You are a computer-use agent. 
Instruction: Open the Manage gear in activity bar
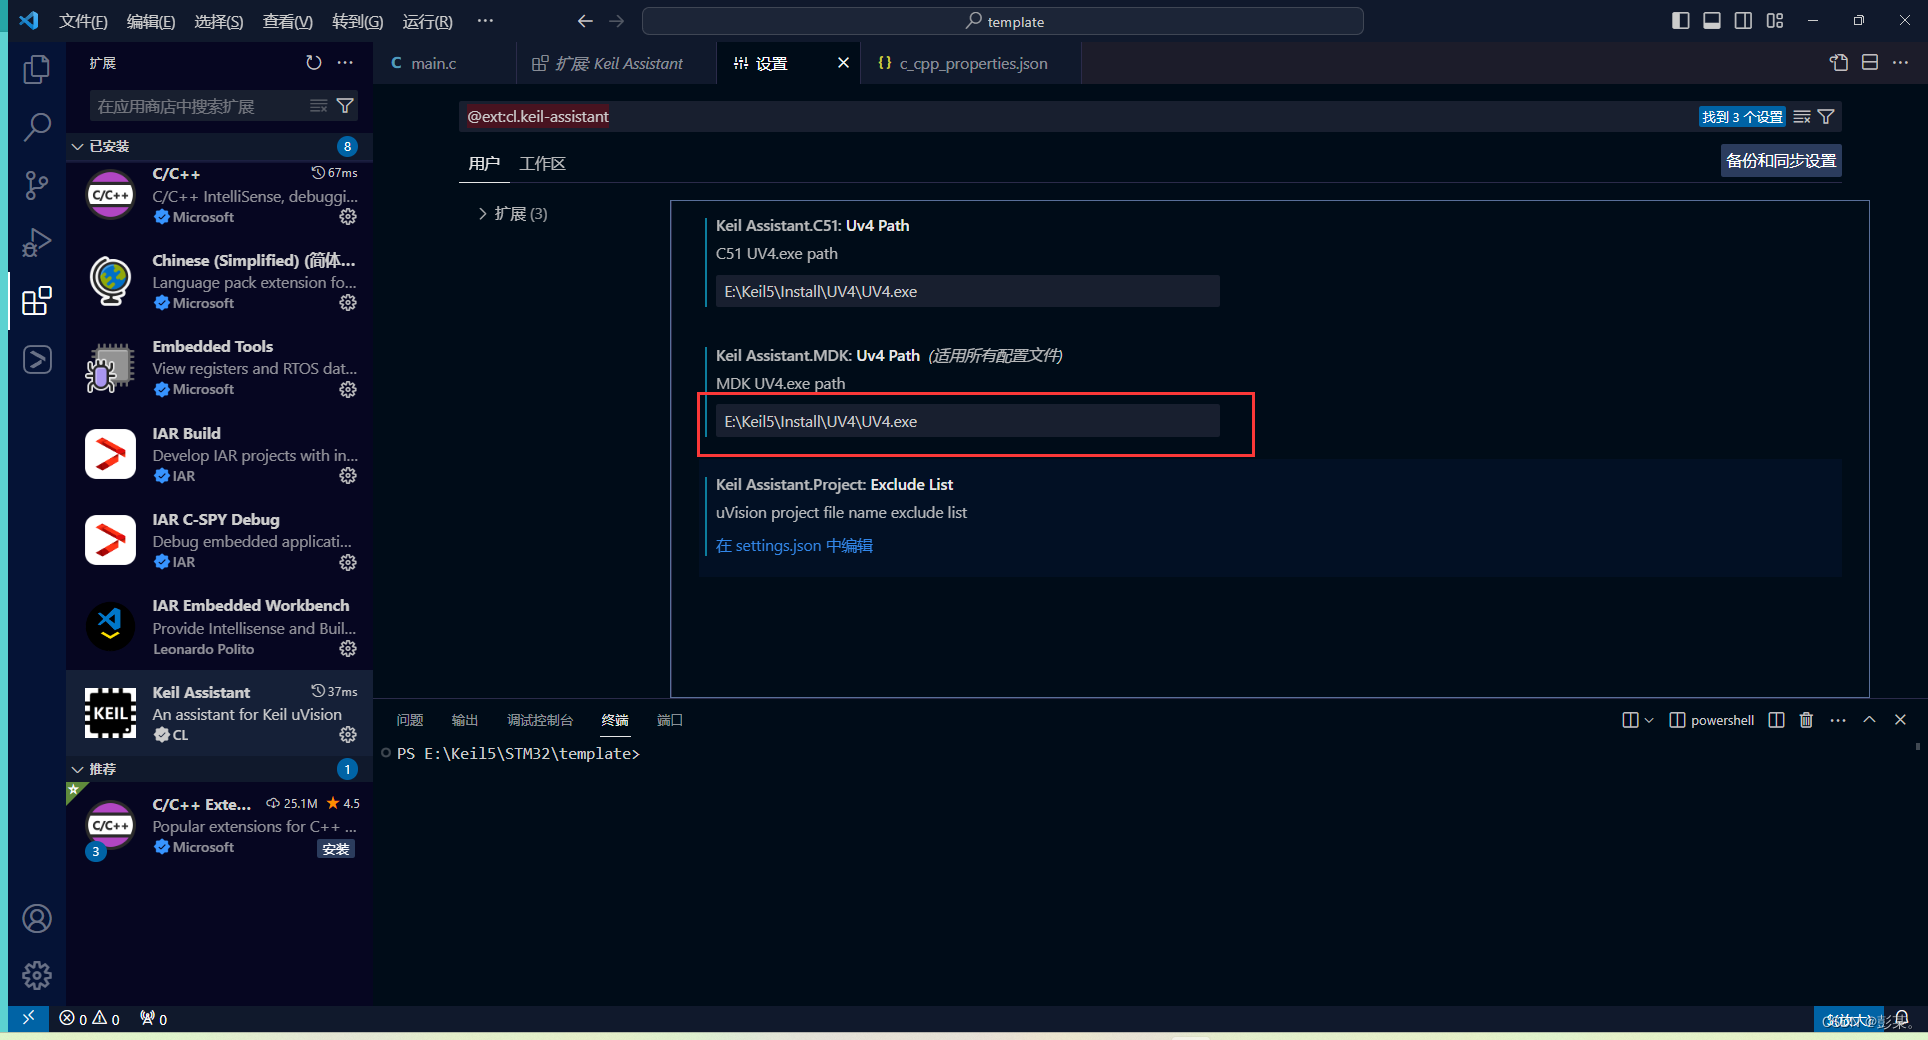tap(37, 975)
